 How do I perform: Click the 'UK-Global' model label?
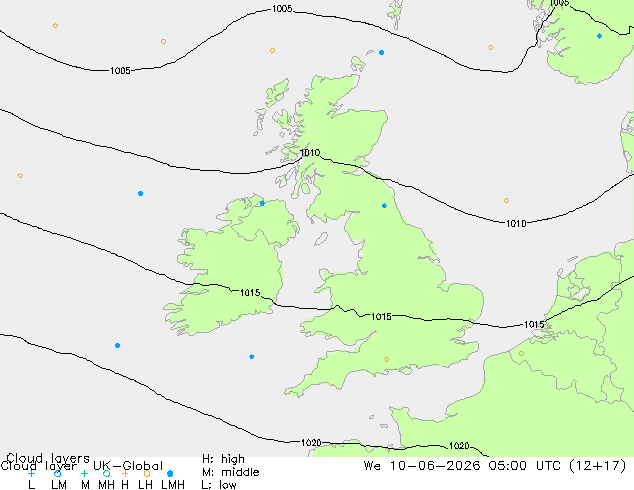tap(128, 466)
